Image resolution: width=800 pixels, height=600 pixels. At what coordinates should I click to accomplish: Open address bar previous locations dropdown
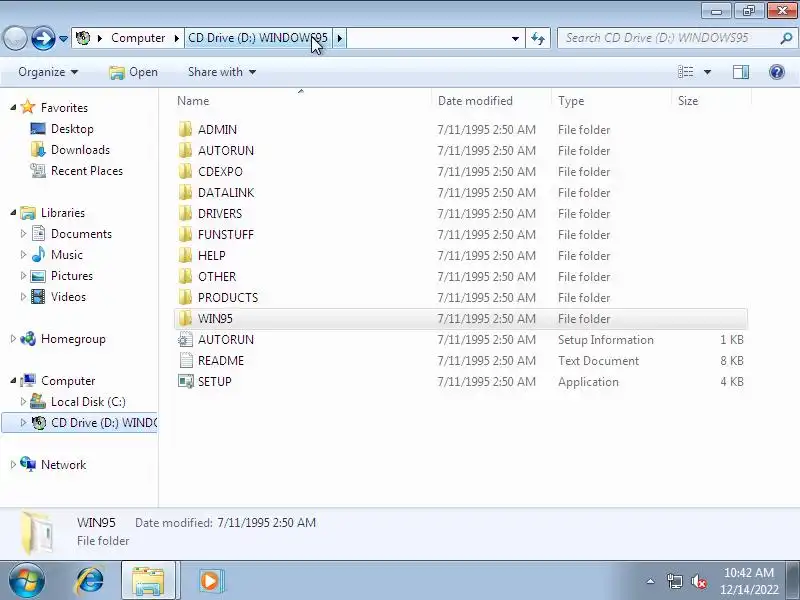point(515,38)
